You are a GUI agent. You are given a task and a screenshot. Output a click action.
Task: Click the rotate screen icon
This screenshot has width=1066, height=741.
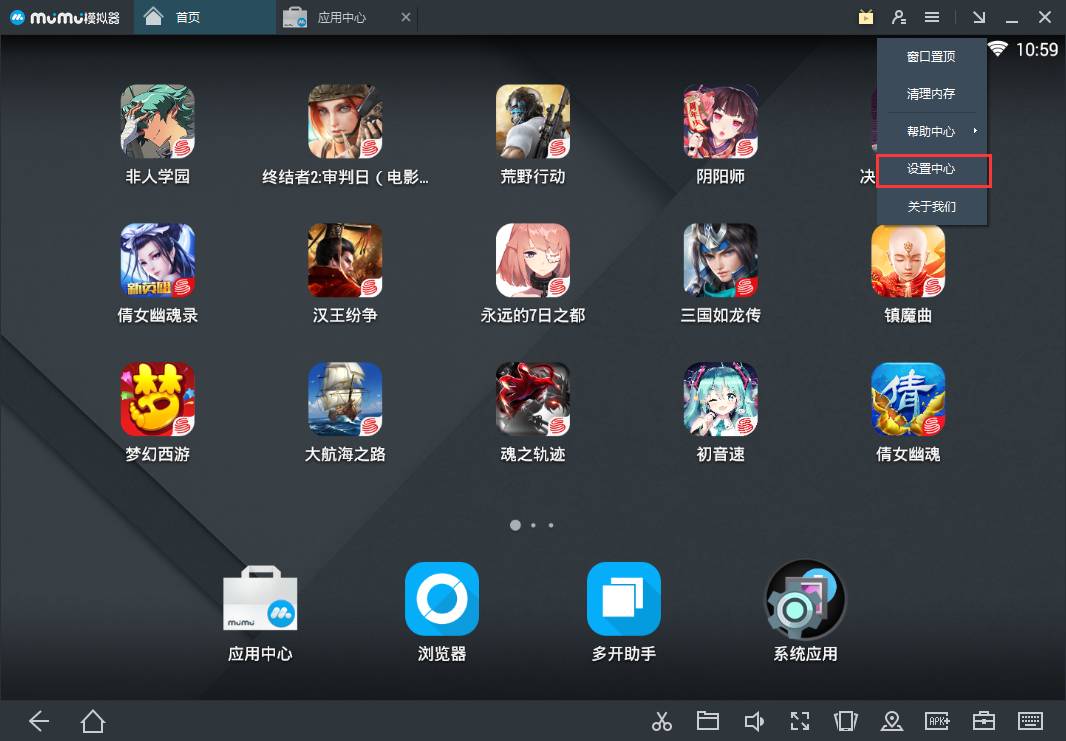coord(845,721)
